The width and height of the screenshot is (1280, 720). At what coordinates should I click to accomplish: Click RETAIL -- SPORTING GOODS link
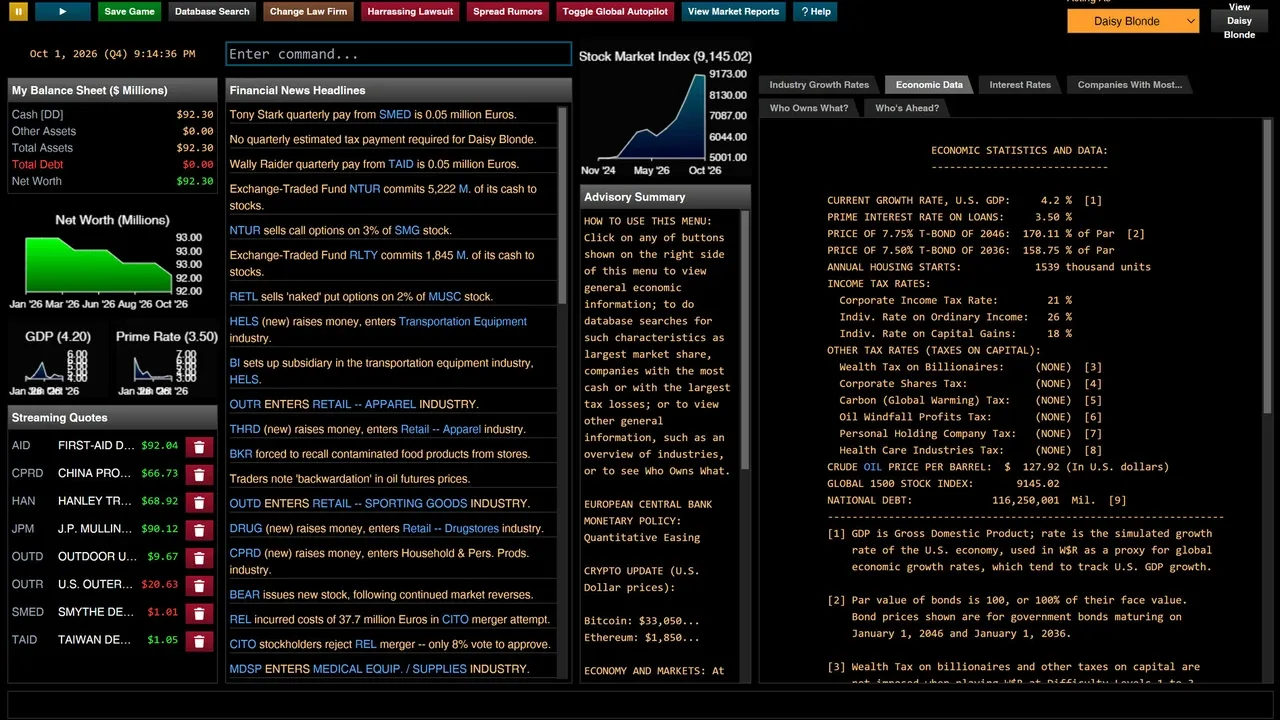pos(390,503)
